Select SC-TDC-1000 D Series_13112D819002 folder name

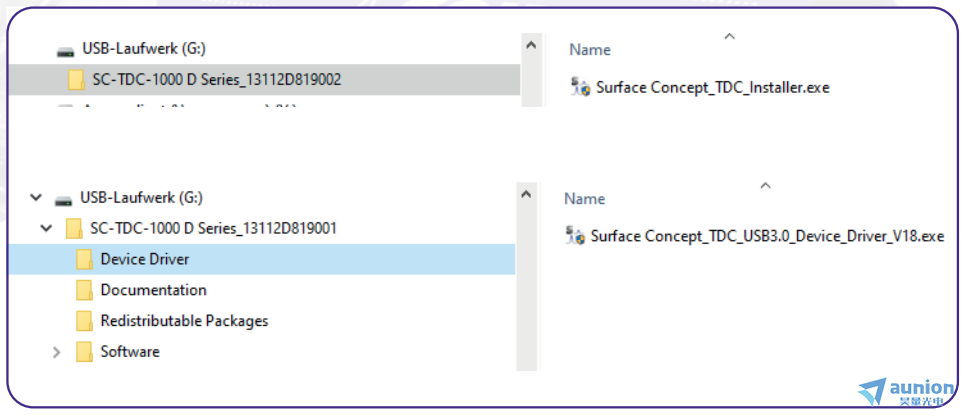click(x=217, y=79)
